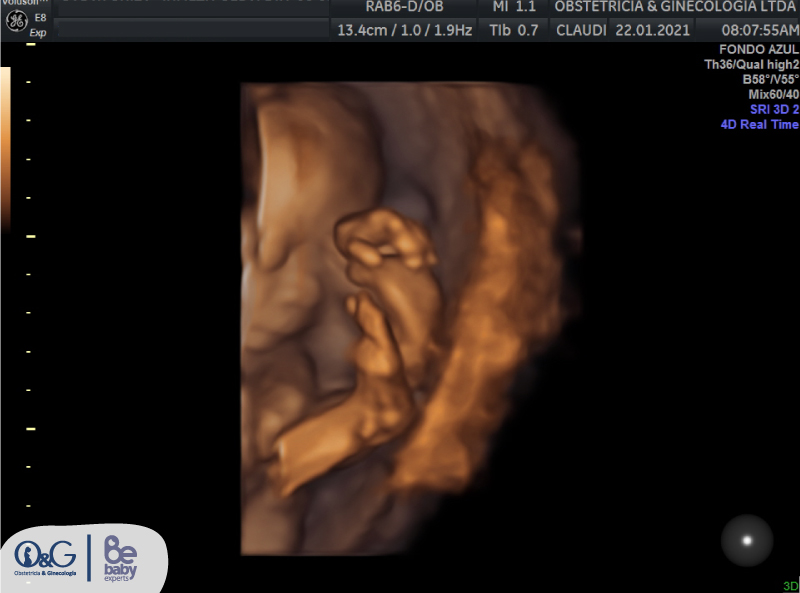800x593 pixels.
Task: Select the RAB6-D/OB probe label
Action: (404, 7)
